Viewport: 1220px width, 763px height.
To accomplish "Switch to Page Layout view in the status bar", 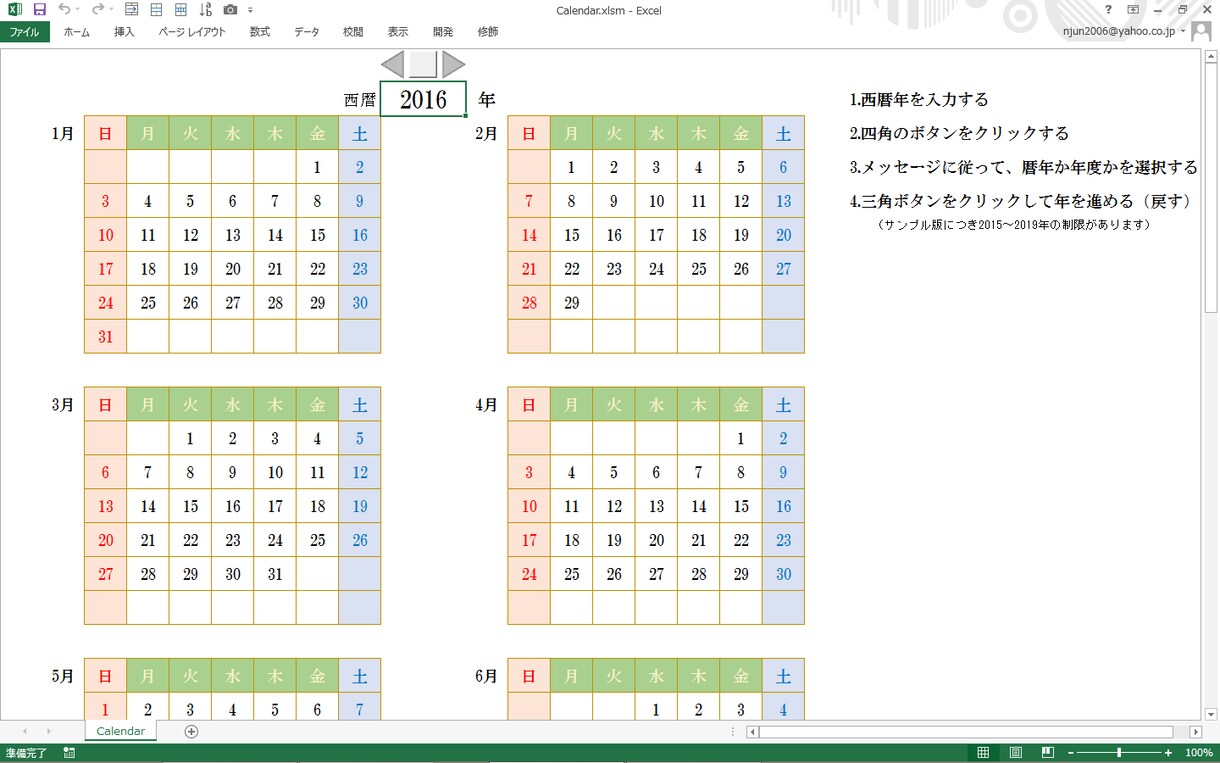I will coord(1015,753).
